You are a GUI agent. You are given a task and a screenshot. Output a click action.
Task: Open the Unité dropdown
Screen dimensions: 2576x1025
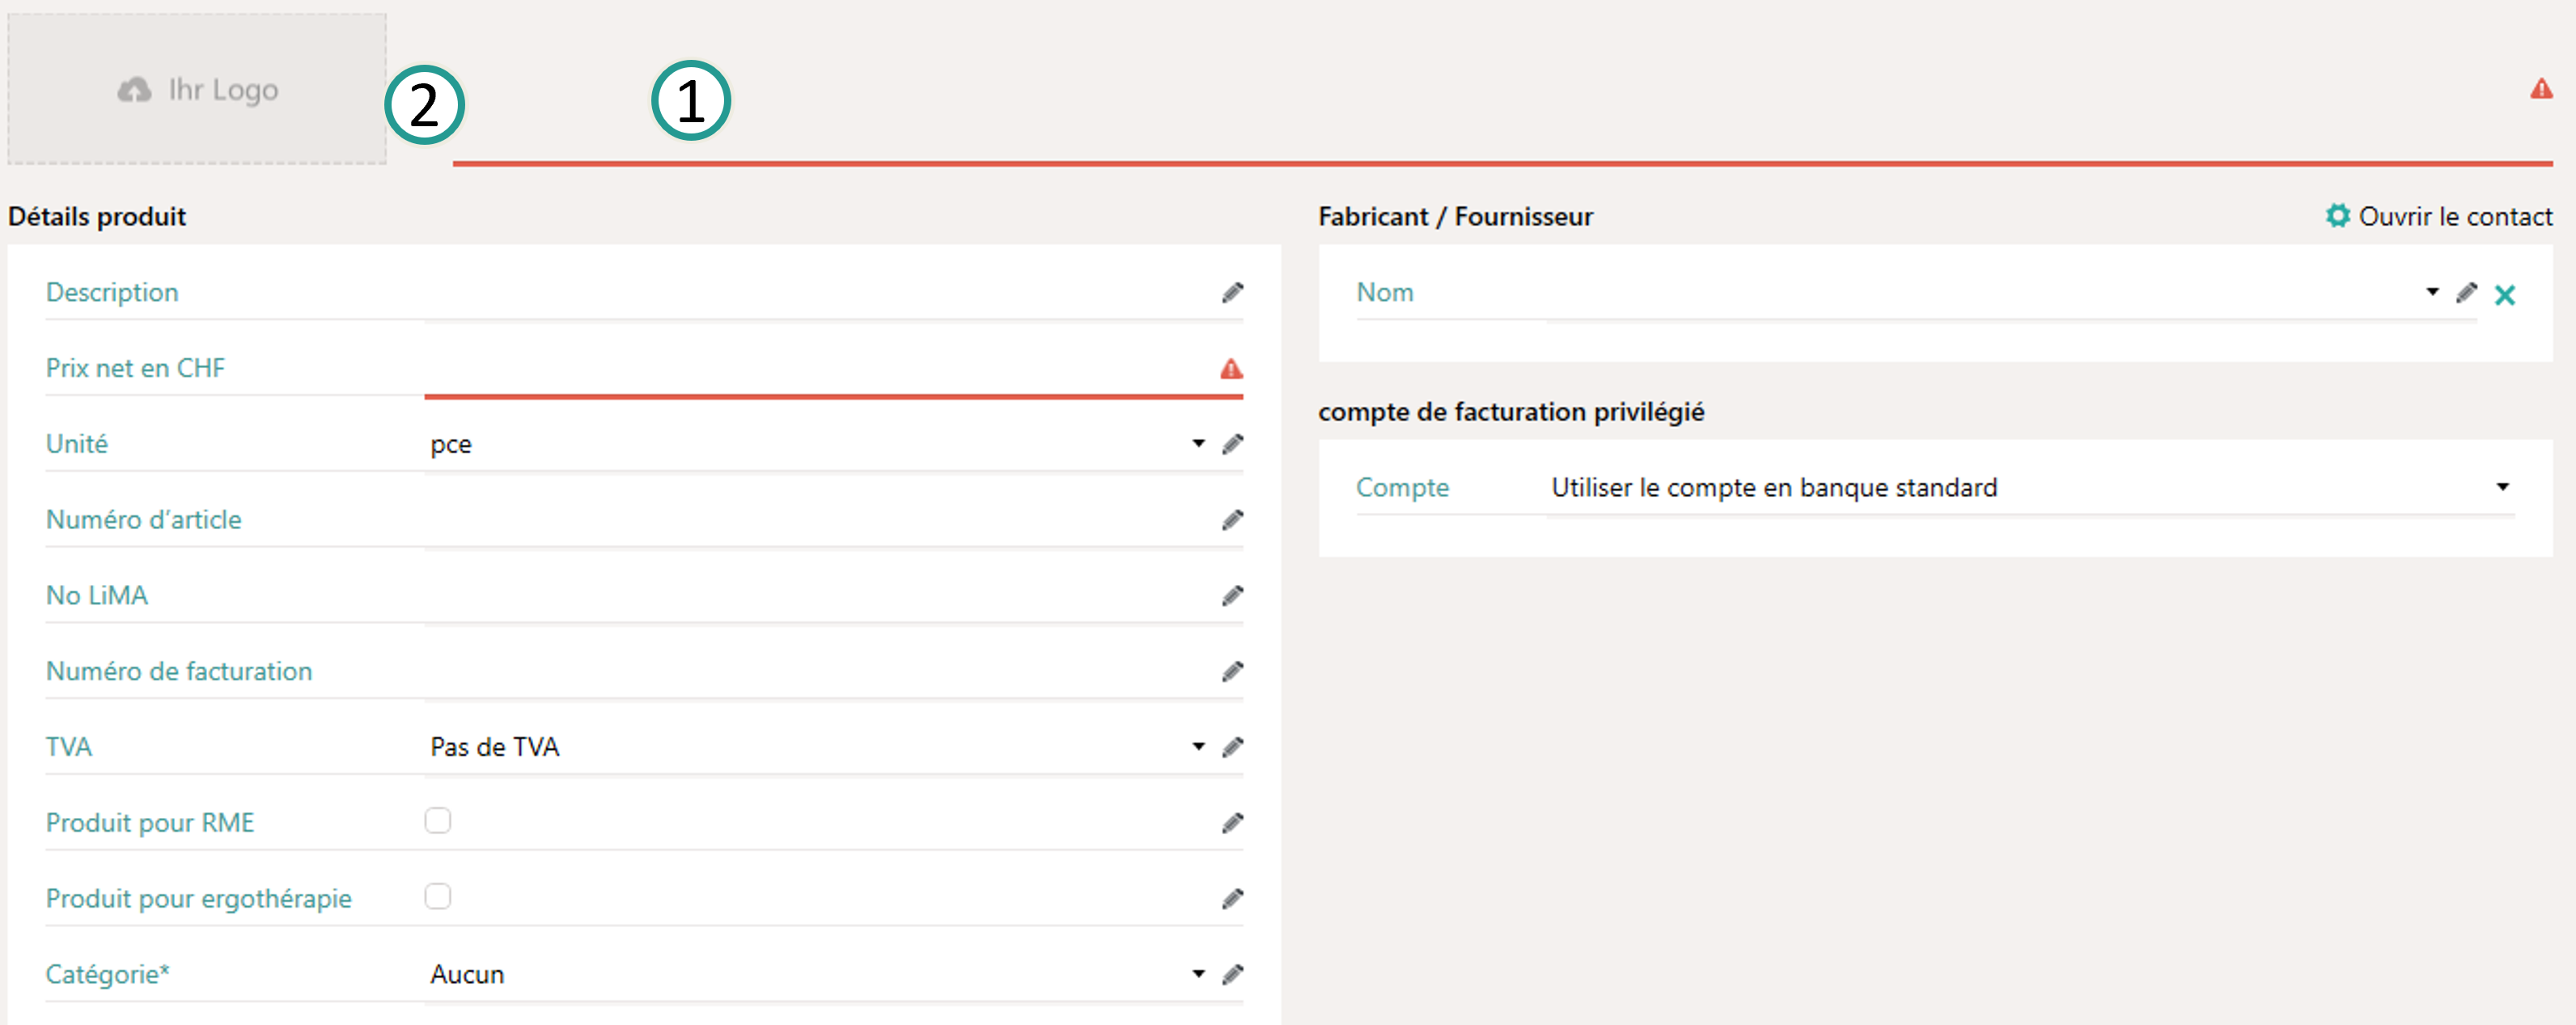click(1197, 444)
